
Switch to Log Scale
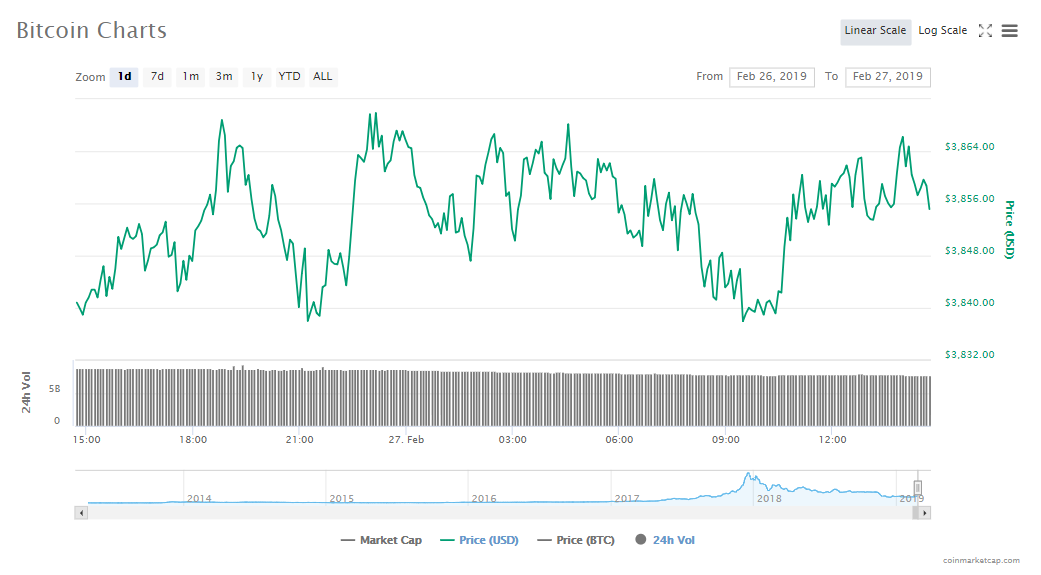942,31
